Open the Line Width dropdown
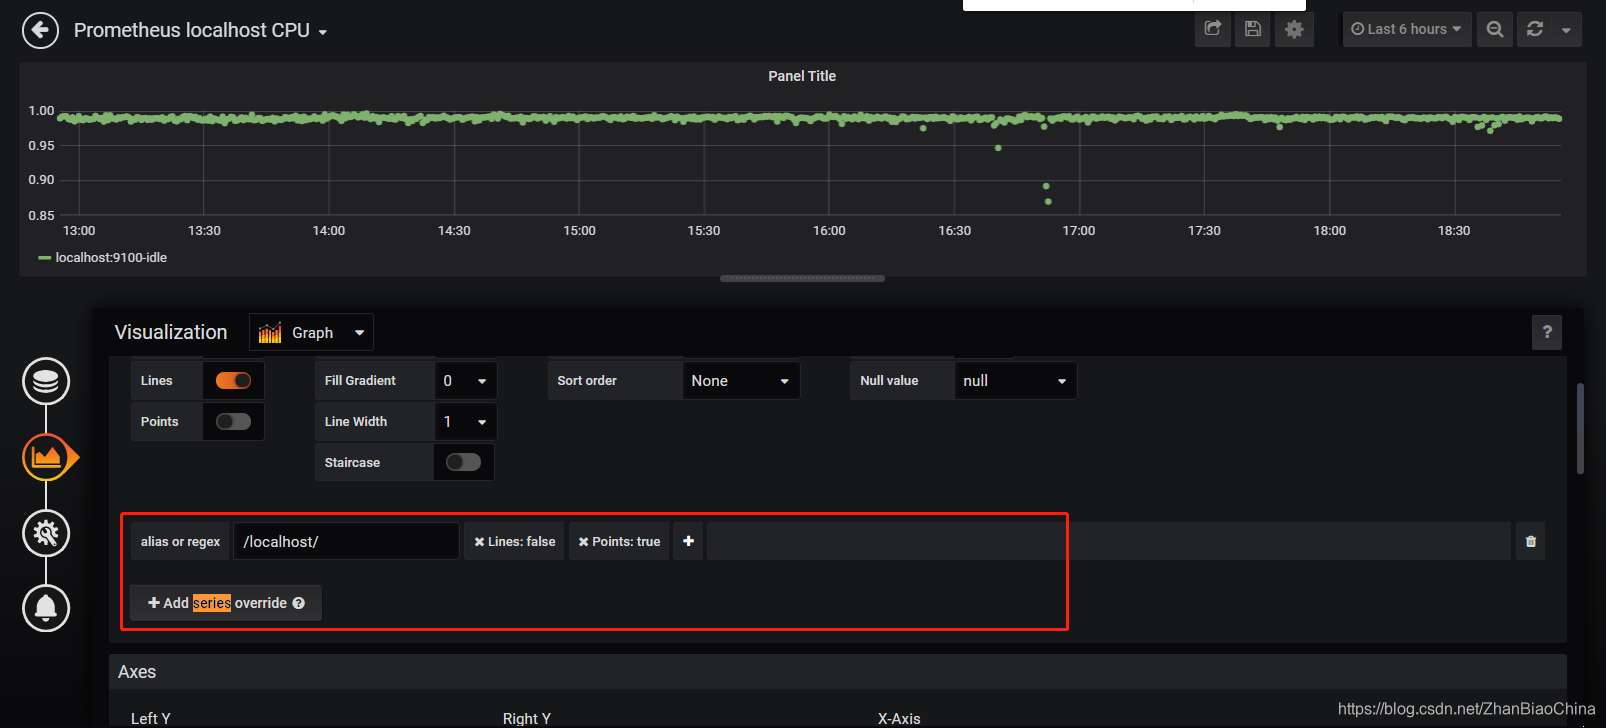This screenshot has width=1606, height=728. coord(465,422)
